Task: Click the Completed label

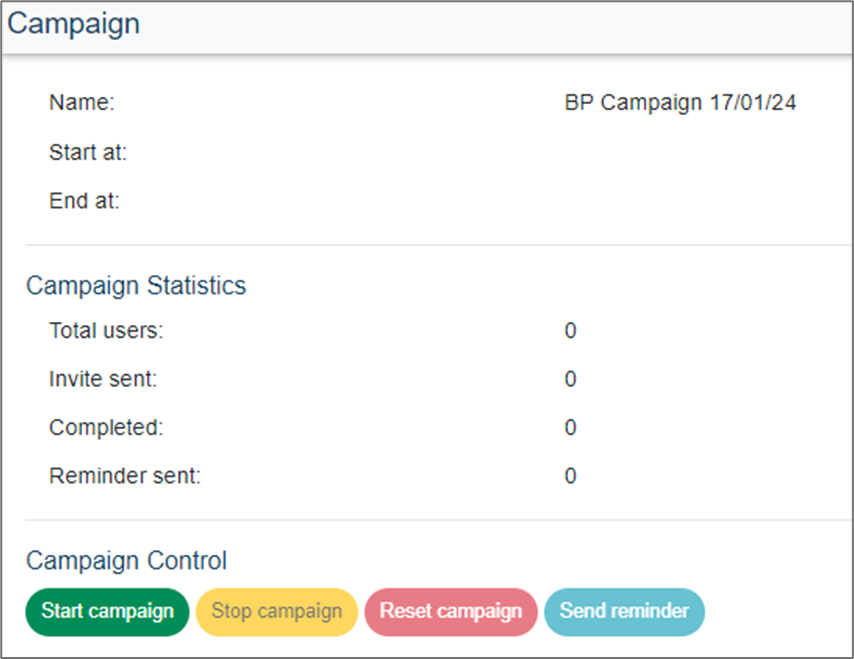Action: [106, 427]
